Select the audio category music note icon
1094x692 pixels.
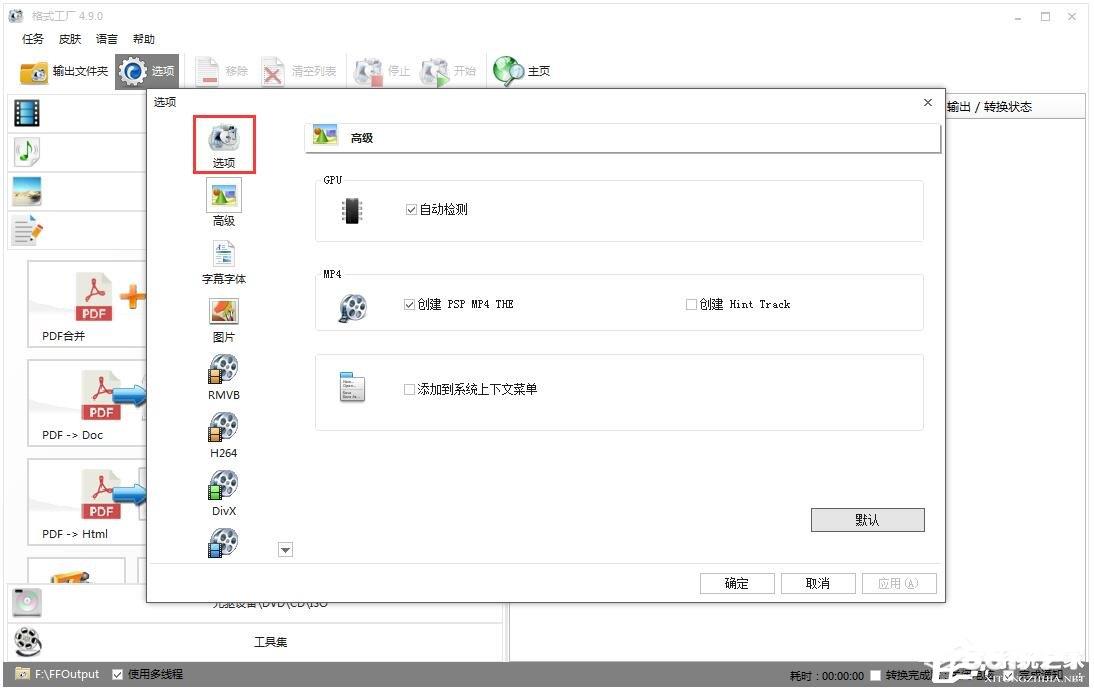pos(27,151)
